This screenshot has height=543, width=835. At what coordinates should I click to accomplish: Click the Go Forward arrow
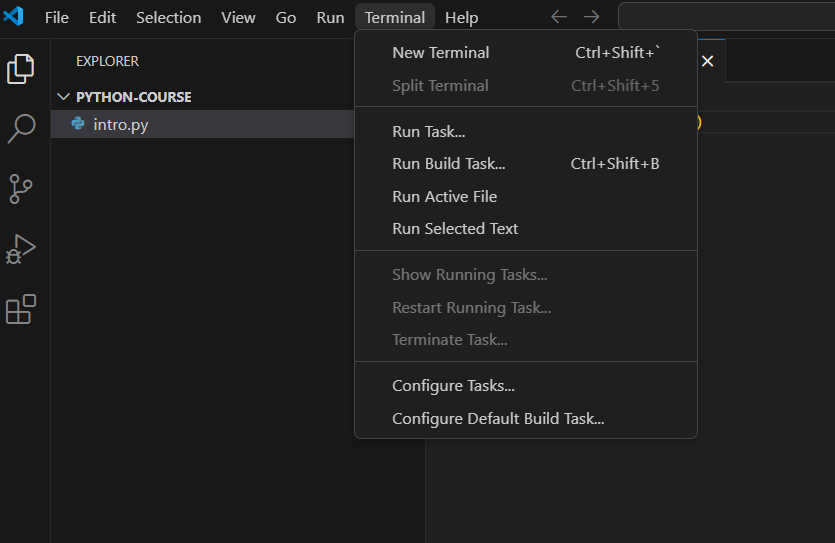pos(591,17)
